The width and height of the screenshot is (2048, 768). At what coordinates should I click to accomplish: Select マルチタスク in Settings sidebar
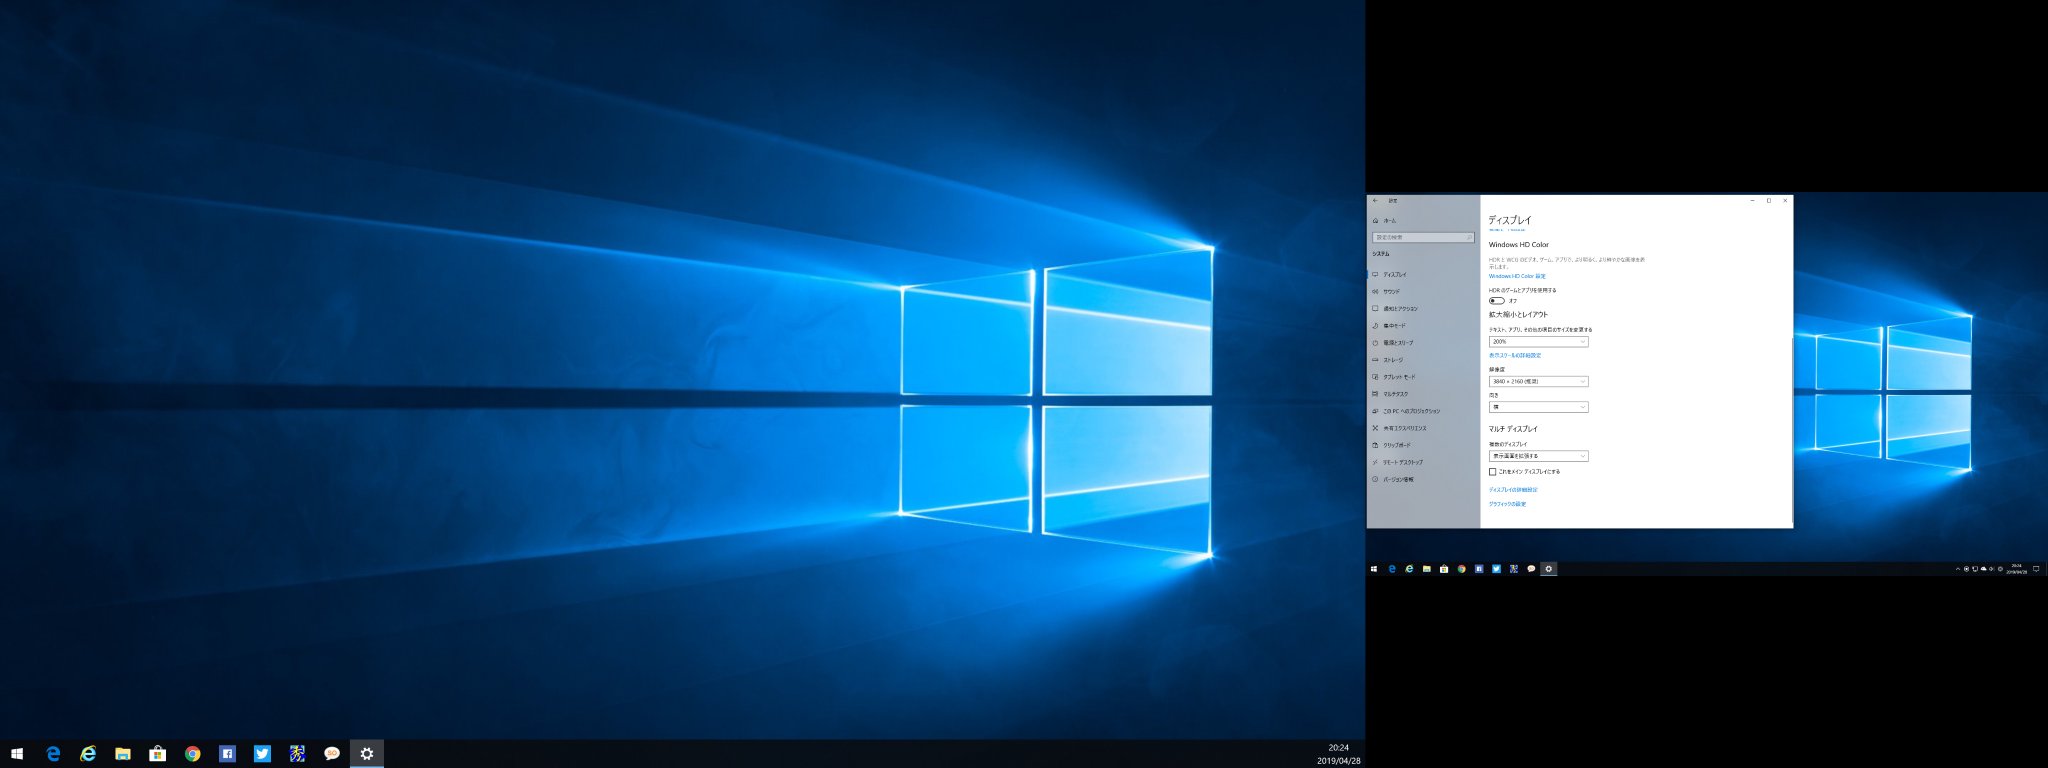point(1423,394)
